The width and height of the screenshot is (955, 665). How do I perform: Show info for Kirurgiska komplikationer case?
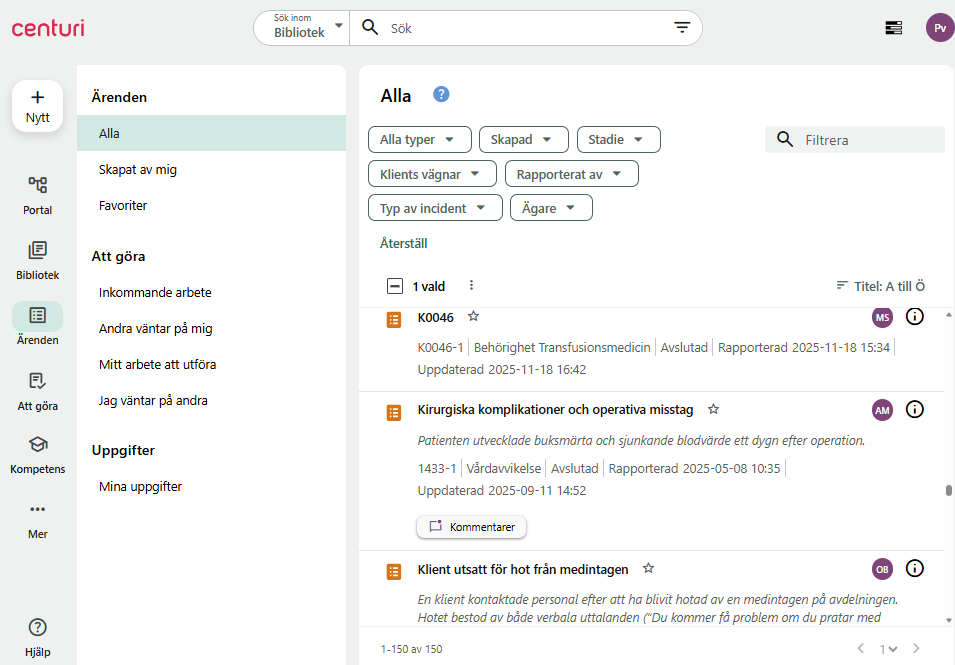[x=914, y=409]
